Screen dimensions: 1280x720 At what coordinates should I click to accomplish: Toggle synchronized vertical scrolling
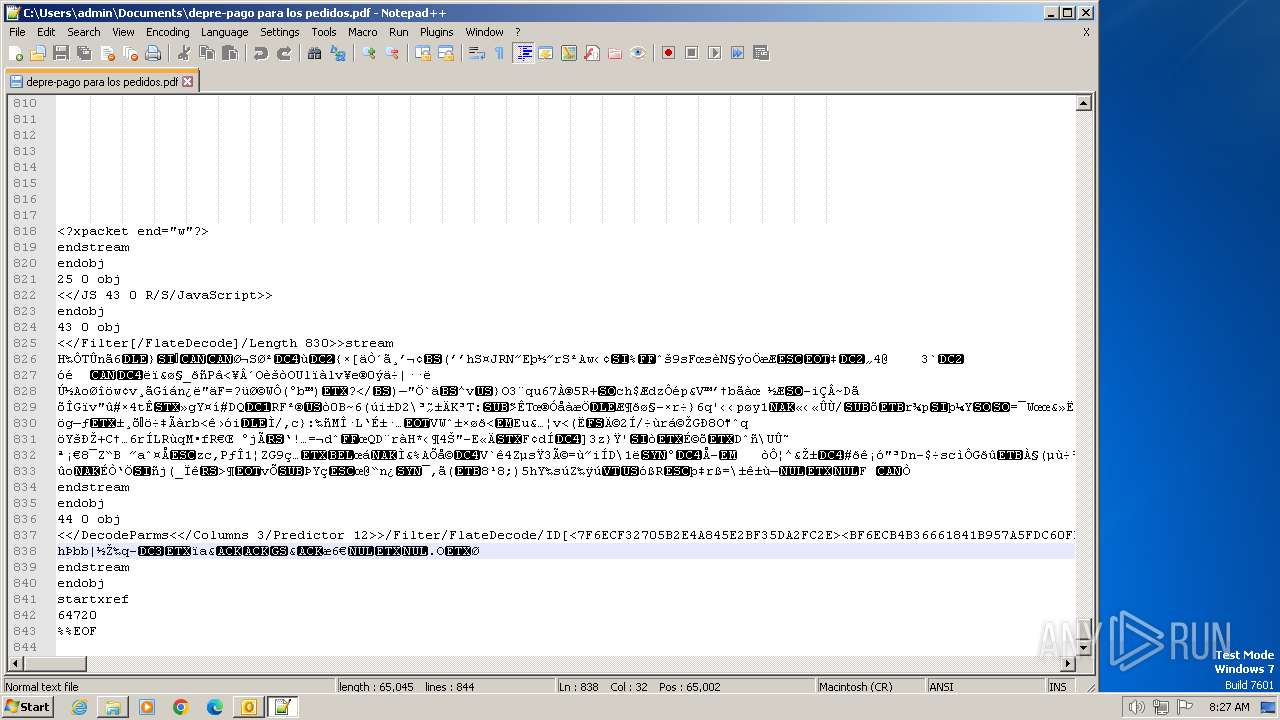coord(423,53)
